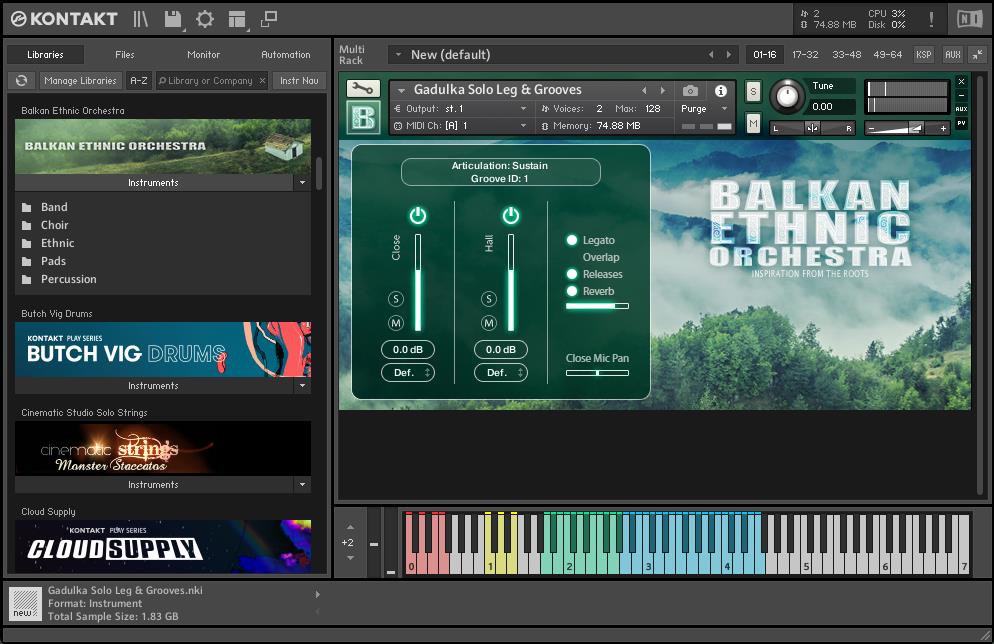Click the camera snapshot icon
This screenshot has width=994, height=644.
tap(690, 90)
